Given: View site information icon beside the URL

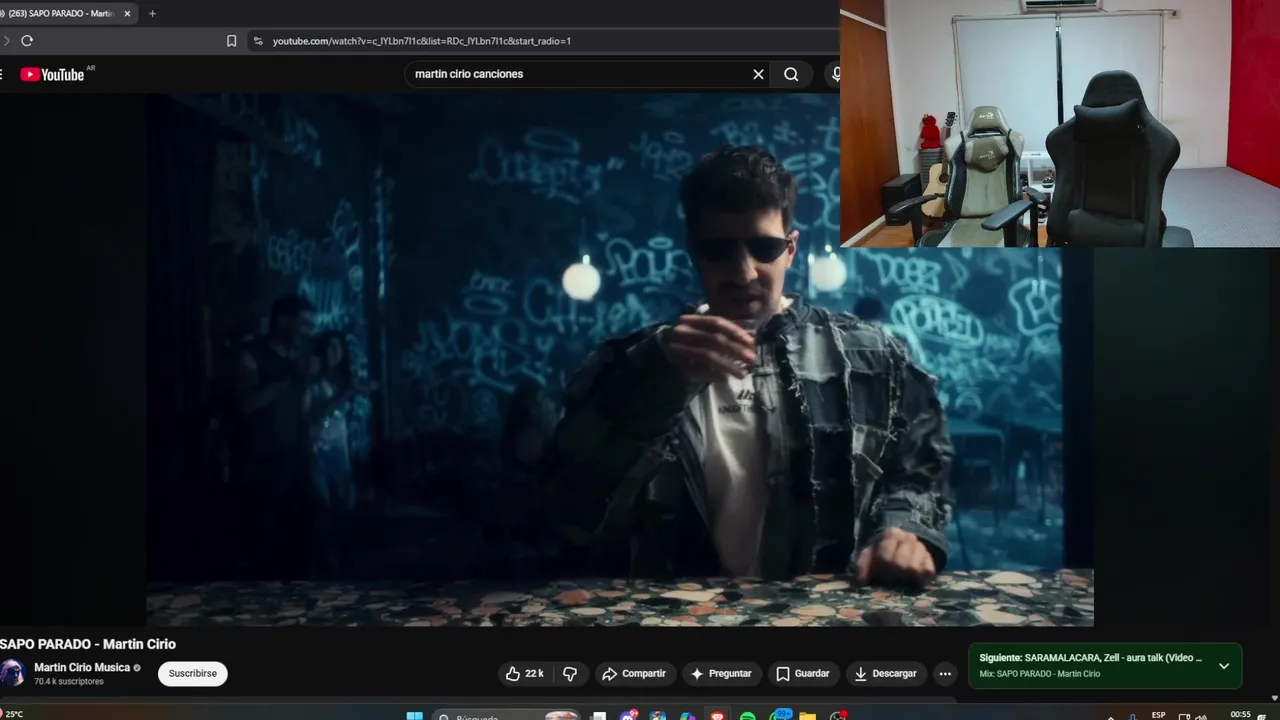Looking at the screenshot, I should coord(258,41).
